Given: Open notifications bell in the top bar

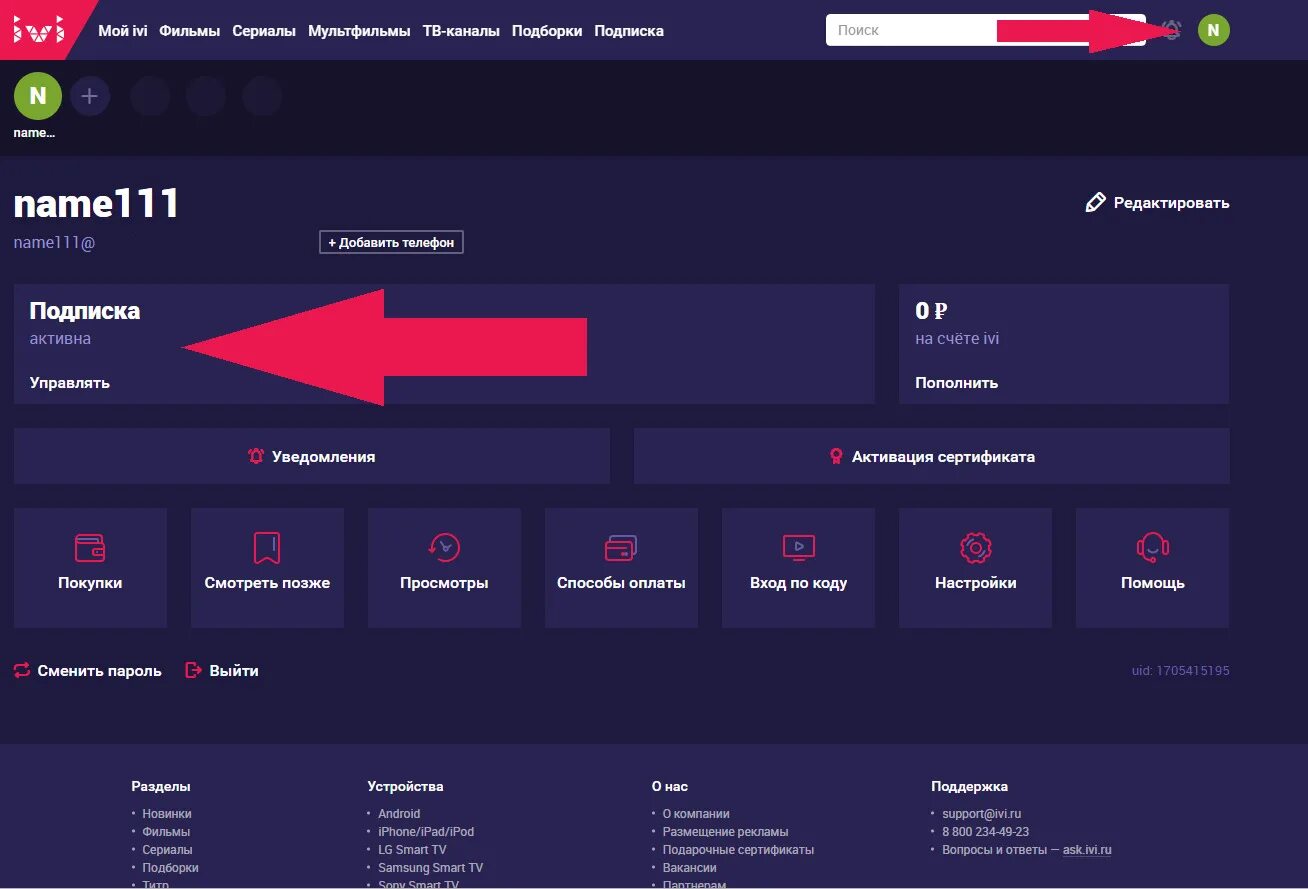Looking at the screenshot, I should pos(1171,30).
